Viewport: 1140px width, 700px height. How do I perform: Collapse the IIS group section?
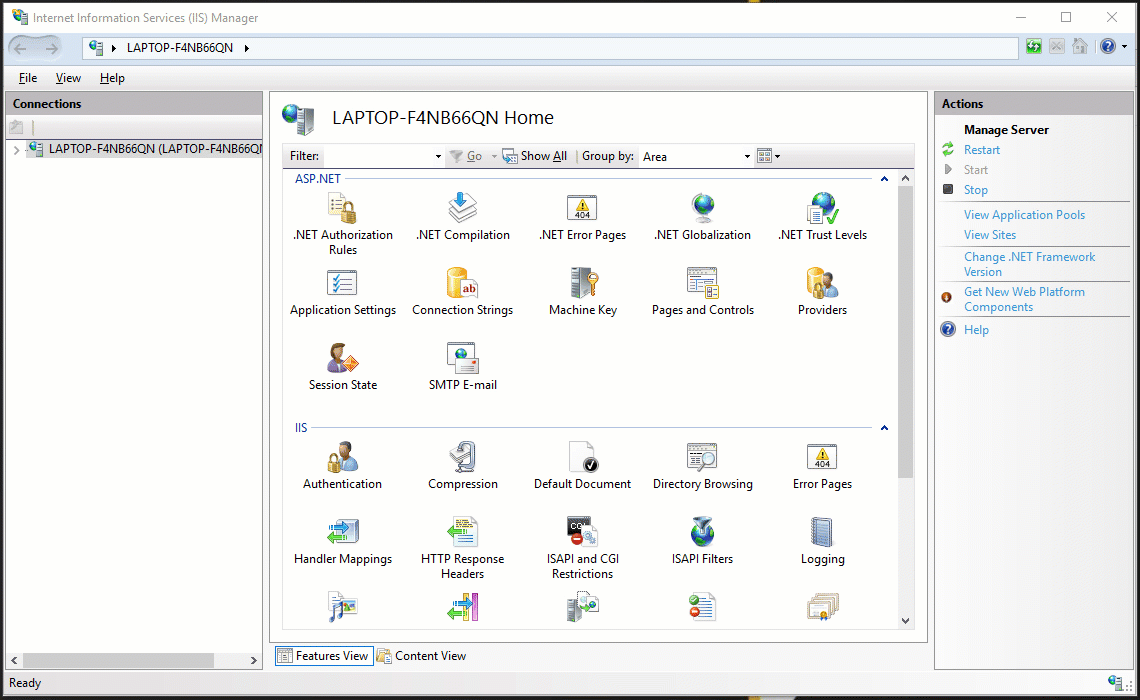coord(884,428)
